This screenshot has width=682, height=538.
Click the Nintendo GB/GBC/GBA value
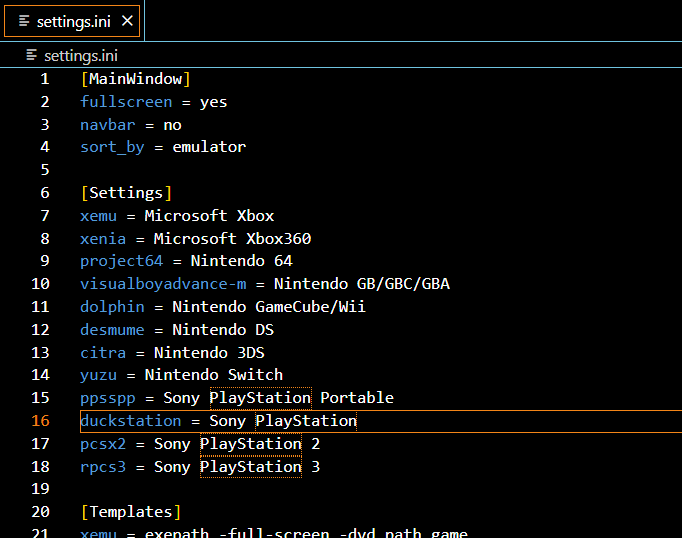tap(362, 284)
